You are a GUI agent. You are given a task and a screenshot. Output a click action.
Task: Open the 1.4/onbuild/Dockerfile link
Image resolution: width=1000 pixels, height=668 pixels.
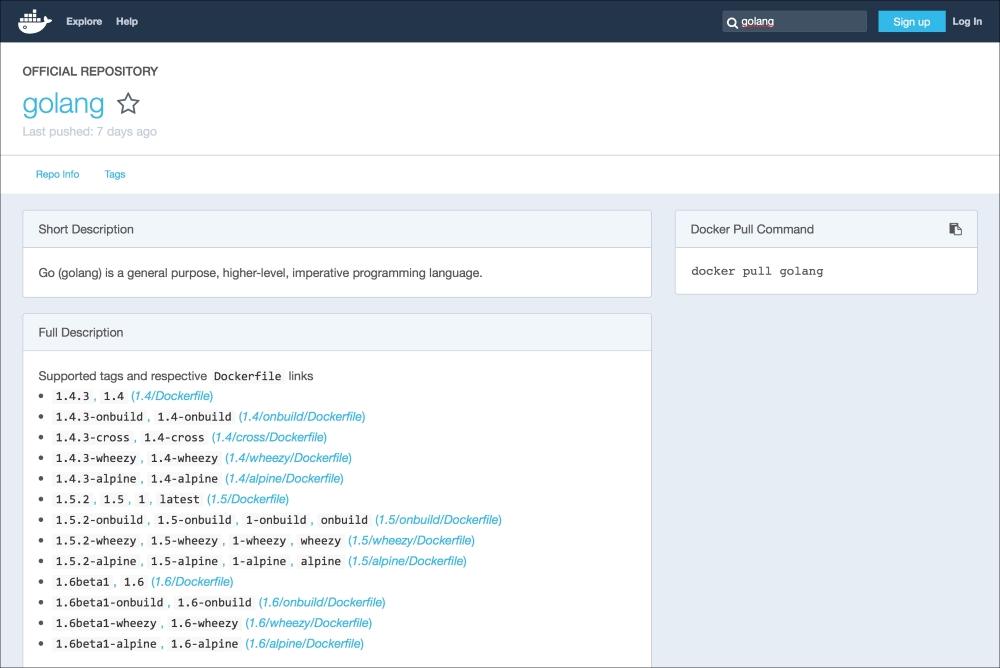(302, 416)
